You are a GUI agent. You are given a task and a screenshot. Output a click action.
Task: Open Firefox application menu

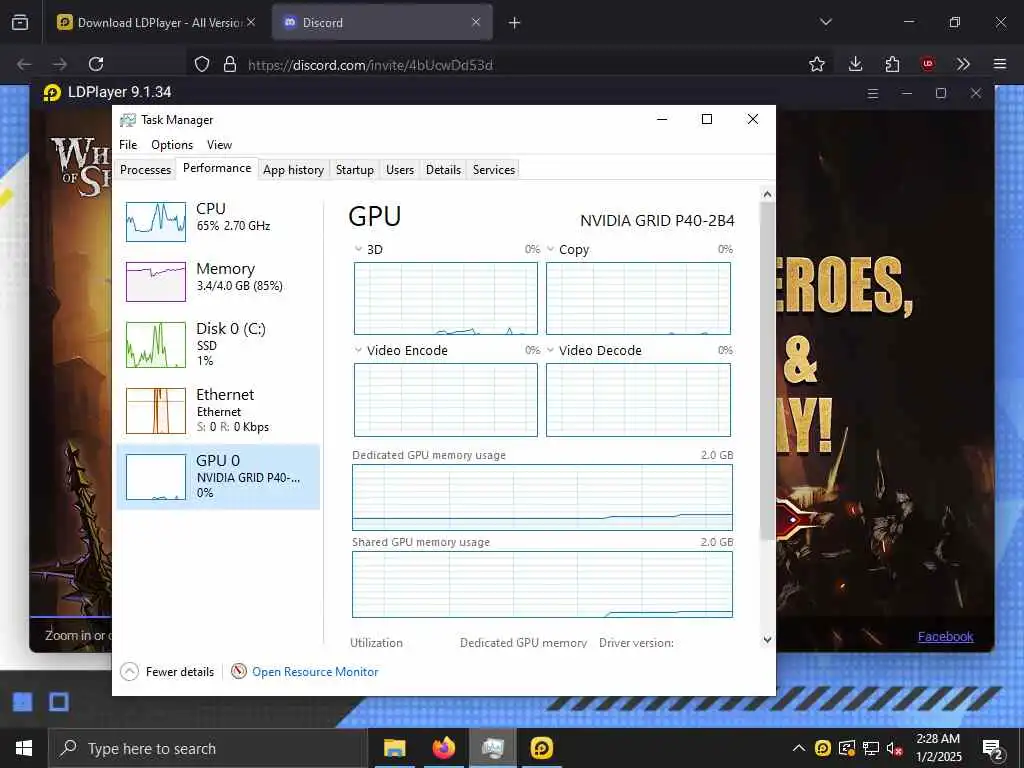pyautogui.click(x=1000, y=64)
